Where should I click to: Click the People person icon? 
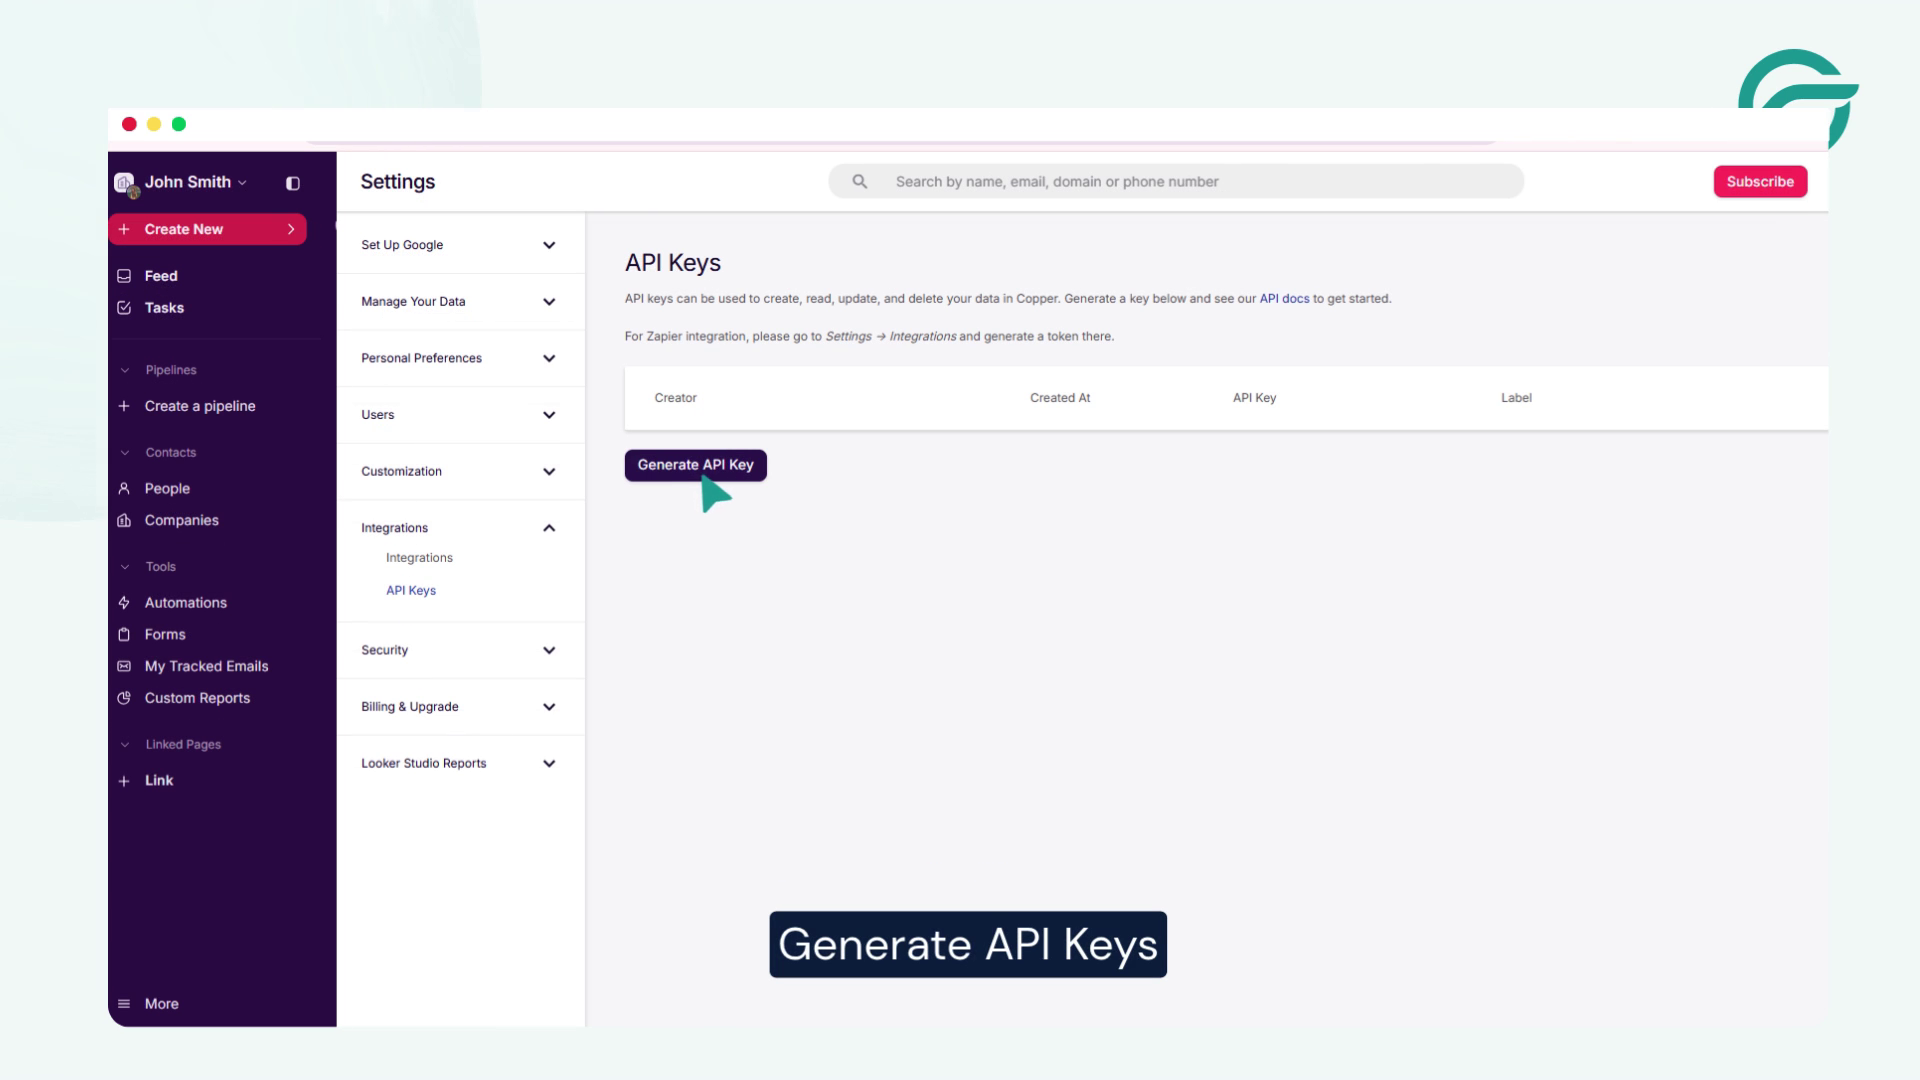(x=124, y=489)
